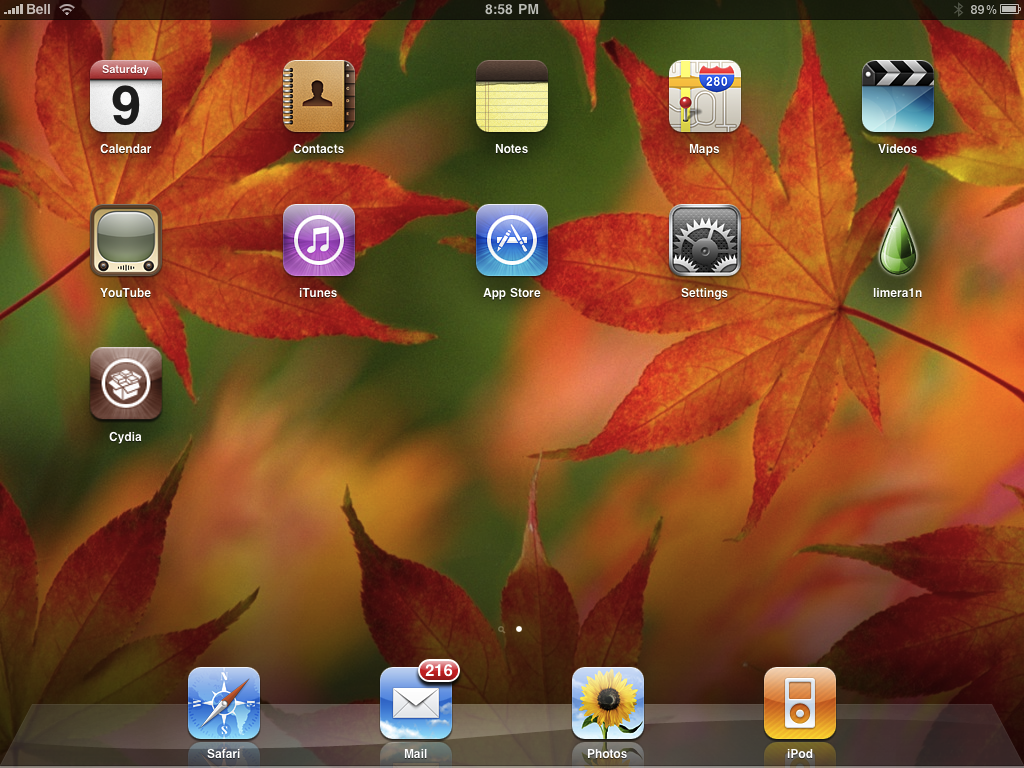Open the Cydia app
Viewport: 1024px width, 768px height.
[125, 384]
